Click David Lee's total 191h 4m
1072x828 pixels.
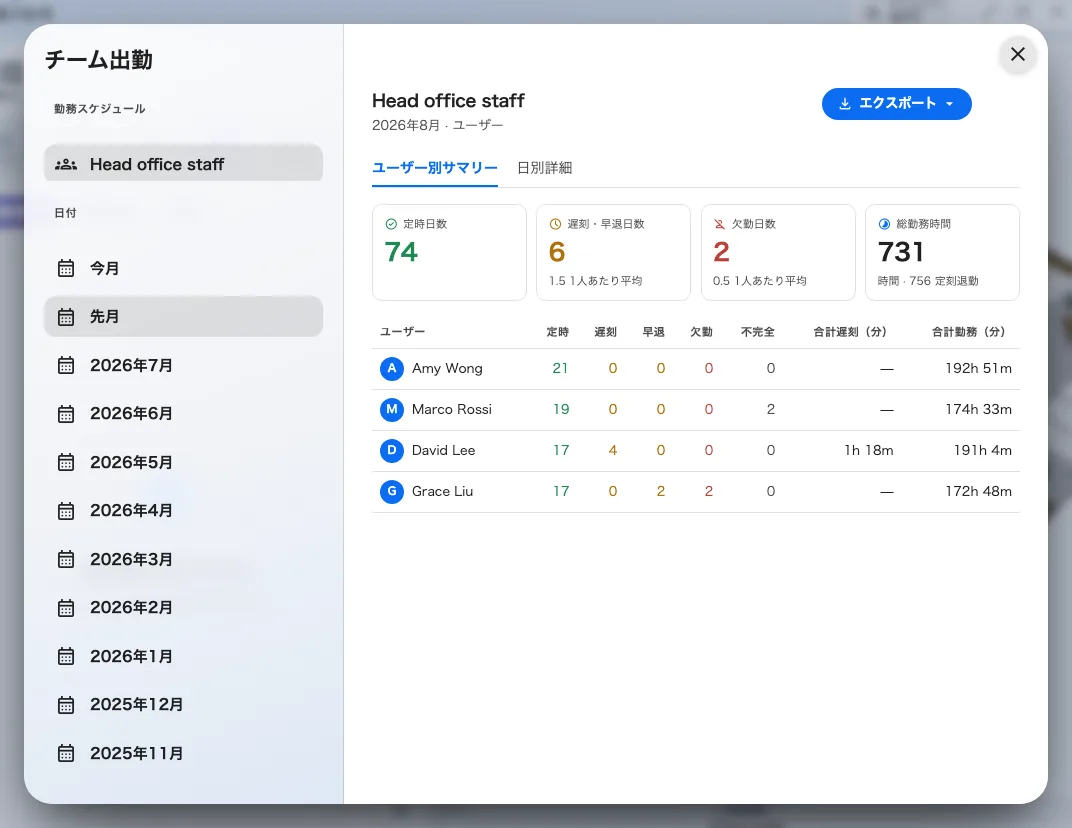(x=982, y=451)
